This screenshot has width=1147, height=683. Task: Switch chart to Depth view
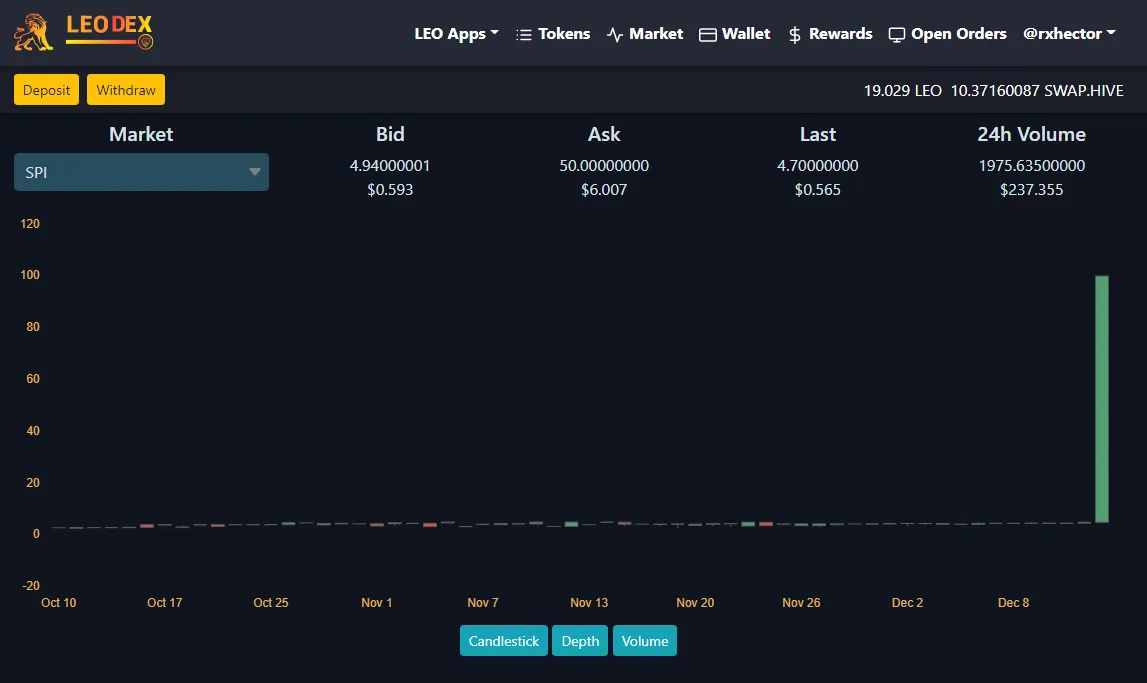click(580, 641)
